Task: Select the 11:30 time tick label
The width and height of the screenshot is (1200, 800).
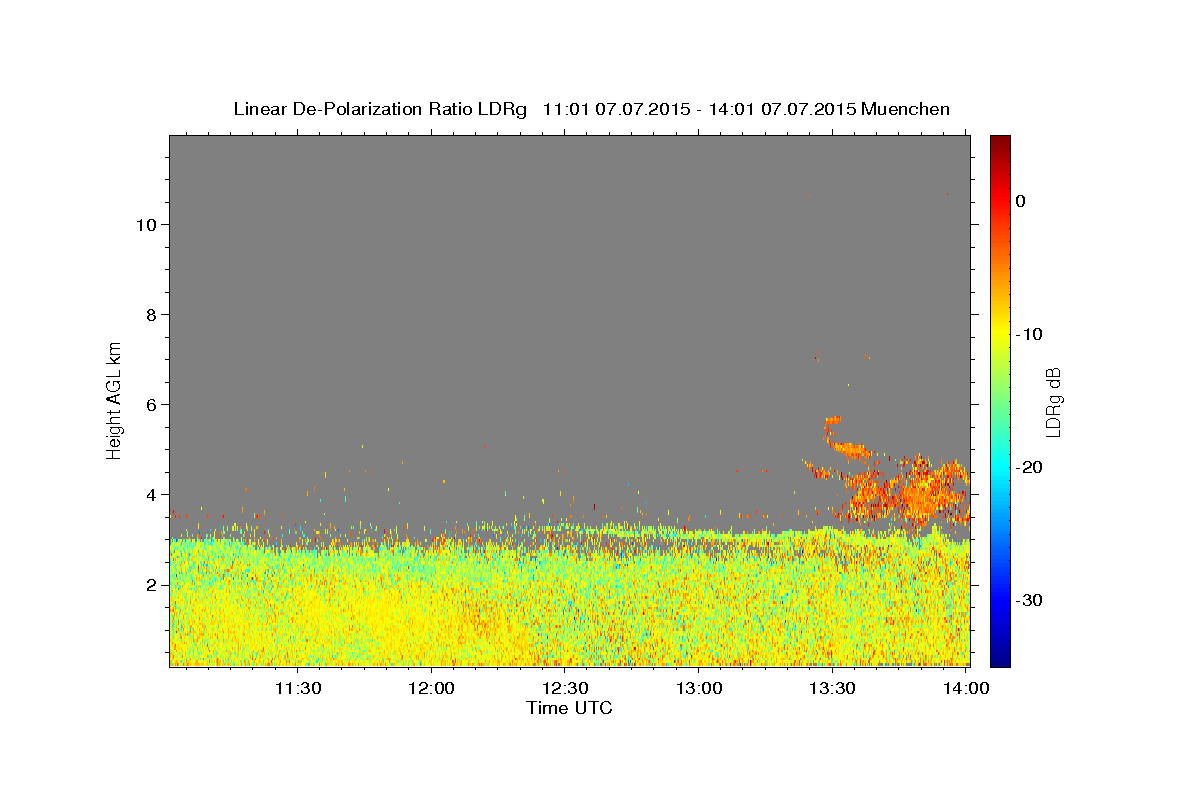Action: pyautogui.click(x=298, y=689)
